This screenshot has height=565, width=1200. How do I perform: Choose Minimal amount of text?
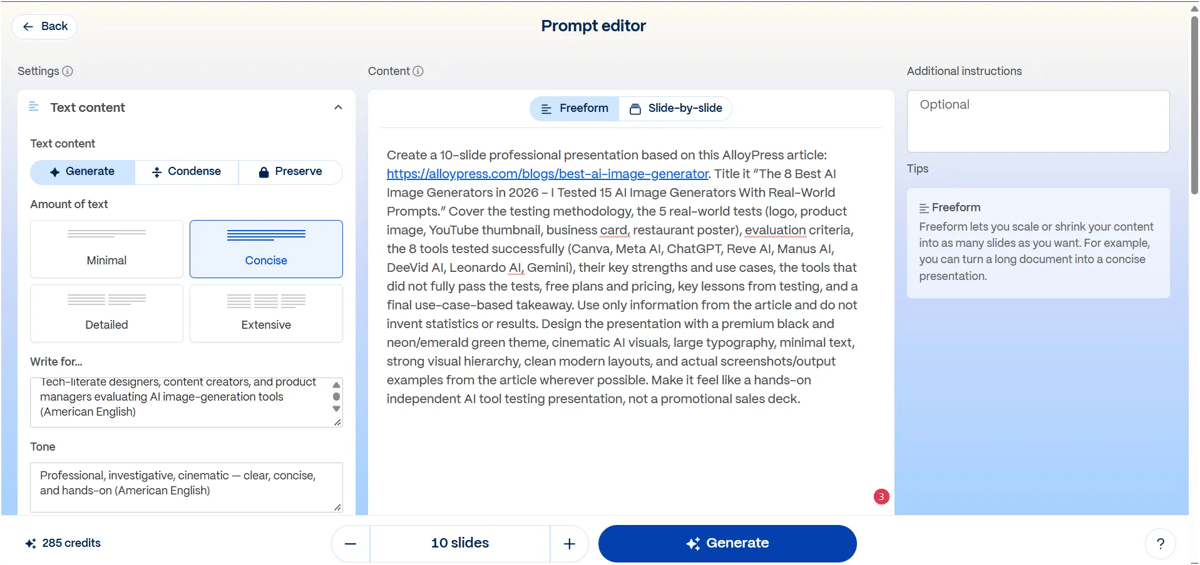point(107,249)
